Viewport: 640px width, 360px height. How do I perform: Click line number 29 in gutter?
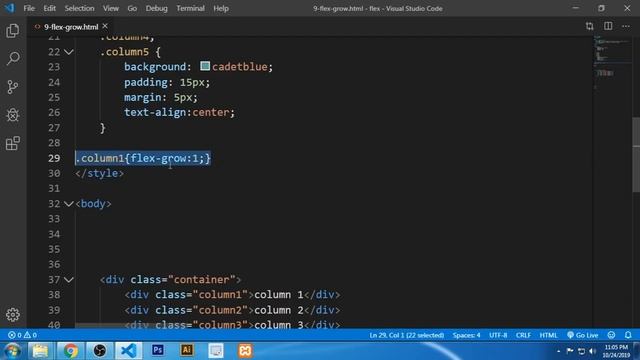(x=54, y=158)
